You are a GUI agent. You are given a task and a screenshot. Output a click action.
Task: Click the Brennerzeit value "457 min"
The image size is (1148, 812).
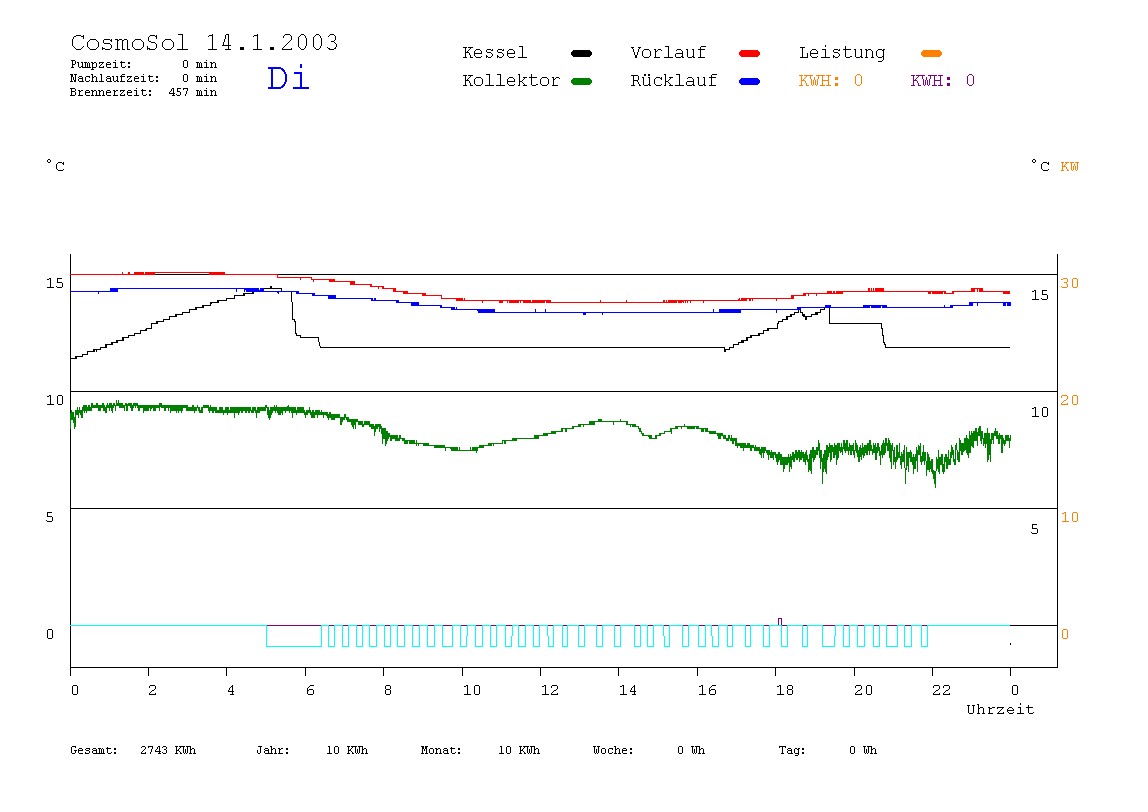[193, 92]
